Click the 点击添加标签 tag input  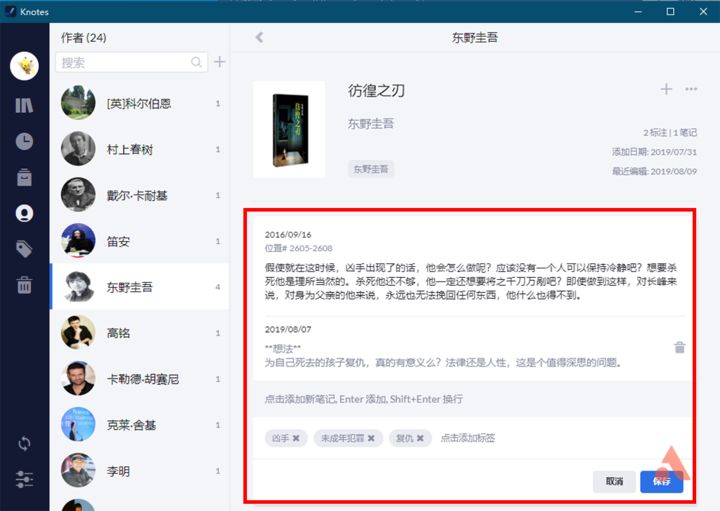(467, 438)
